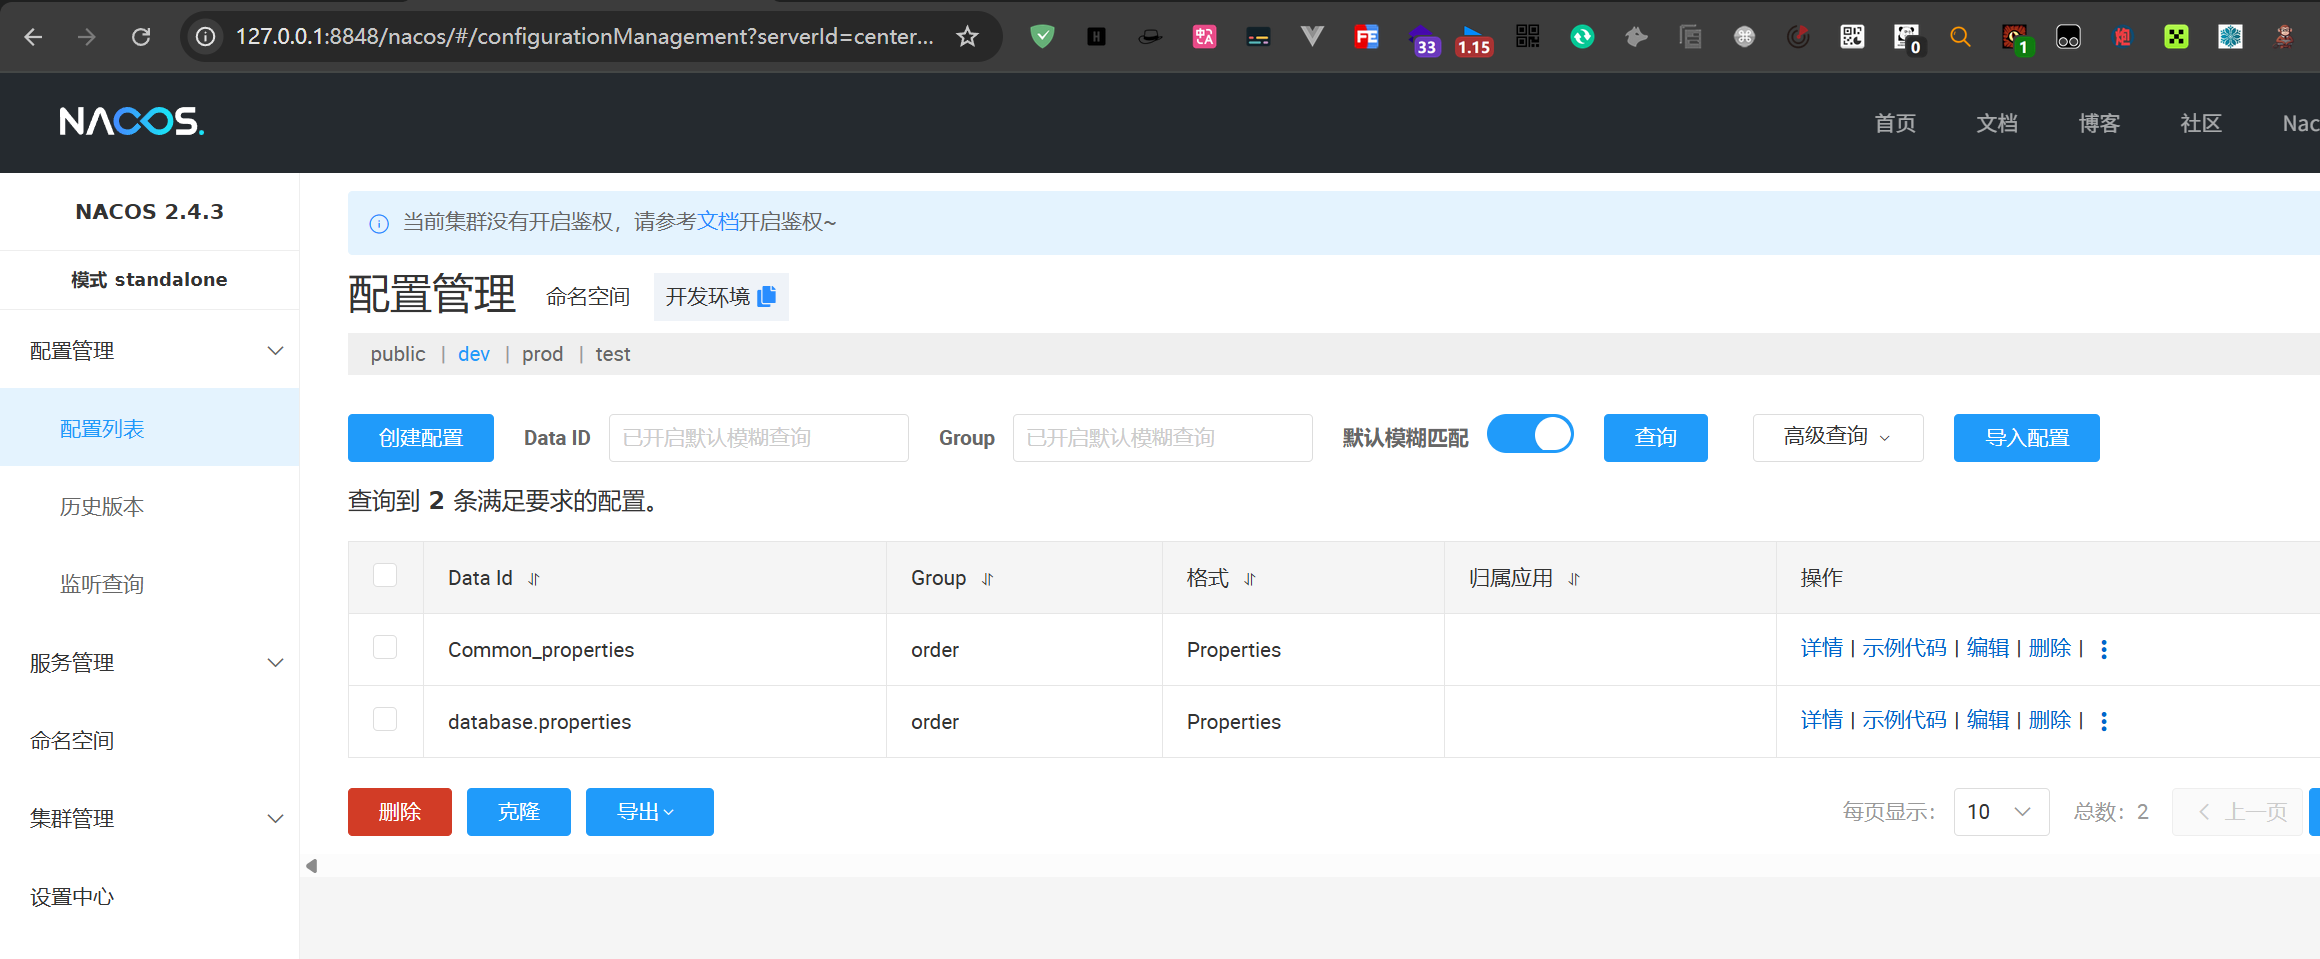
Task: Open more actions for Common_properties row
Action: pyautogui.click(x=2104, y=649)
